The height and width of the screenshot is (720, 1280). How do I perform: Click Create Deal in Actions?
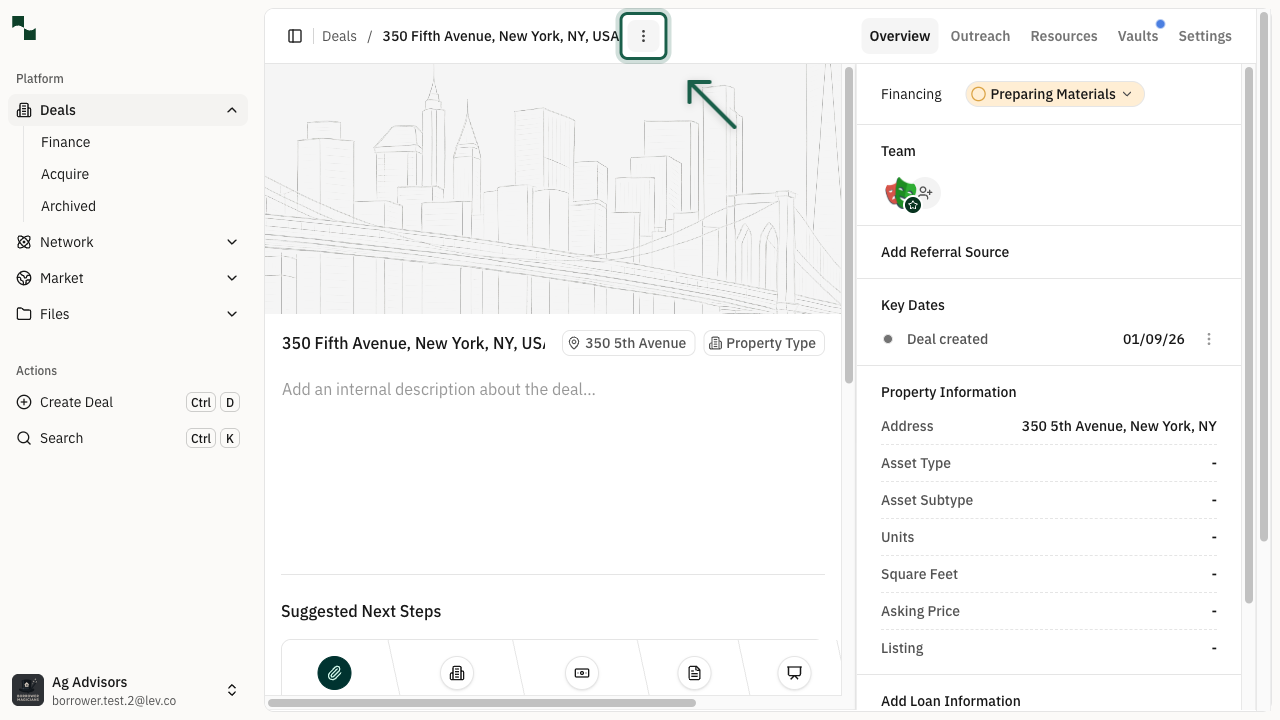[x=77, y=402]
